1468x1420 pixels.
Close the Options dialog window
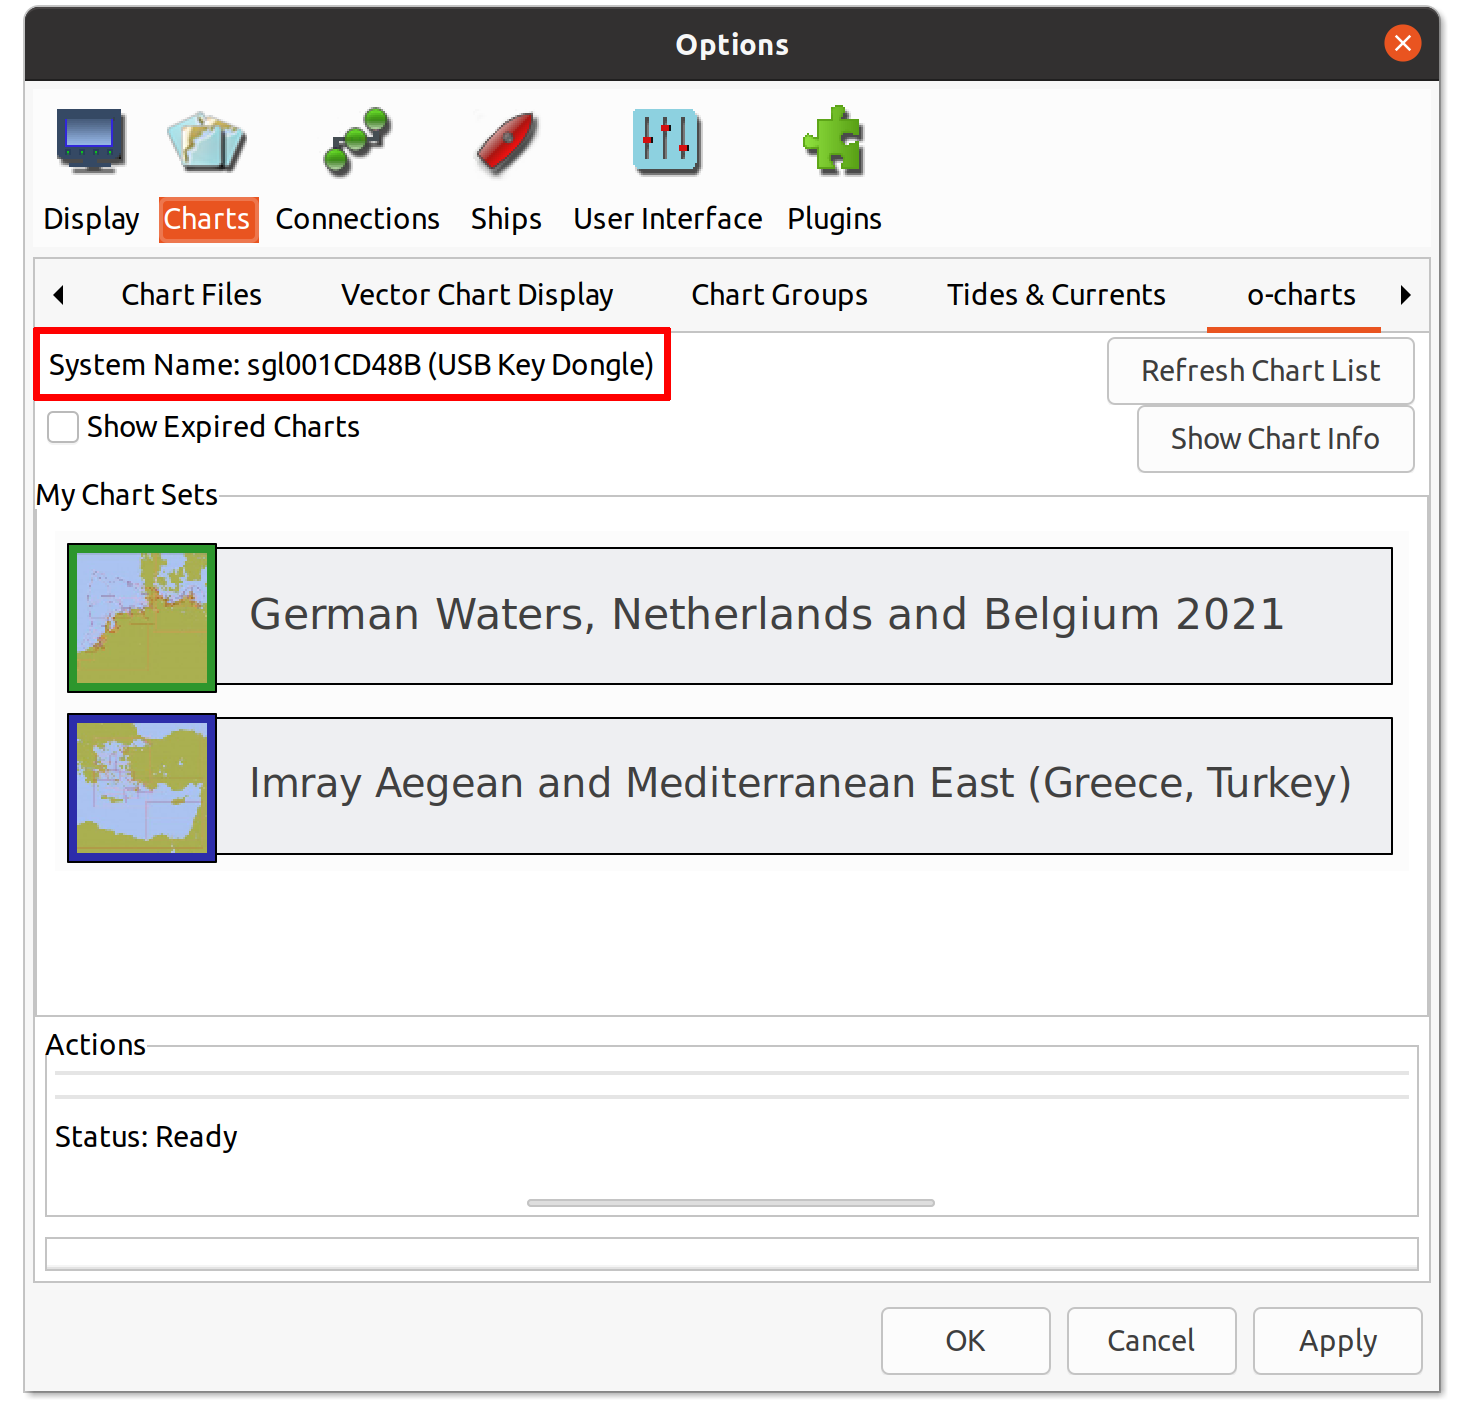point(1402,43)
